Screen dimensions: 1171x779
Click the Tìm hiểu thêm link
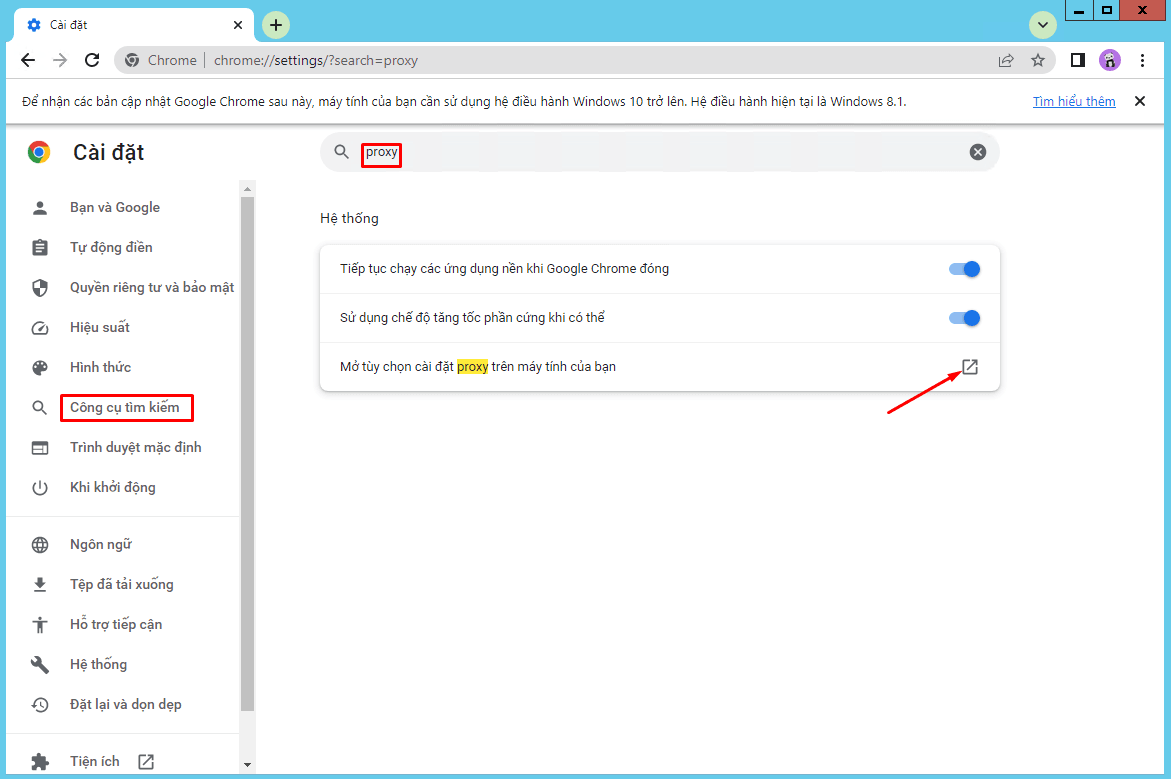pos(1074,102)
